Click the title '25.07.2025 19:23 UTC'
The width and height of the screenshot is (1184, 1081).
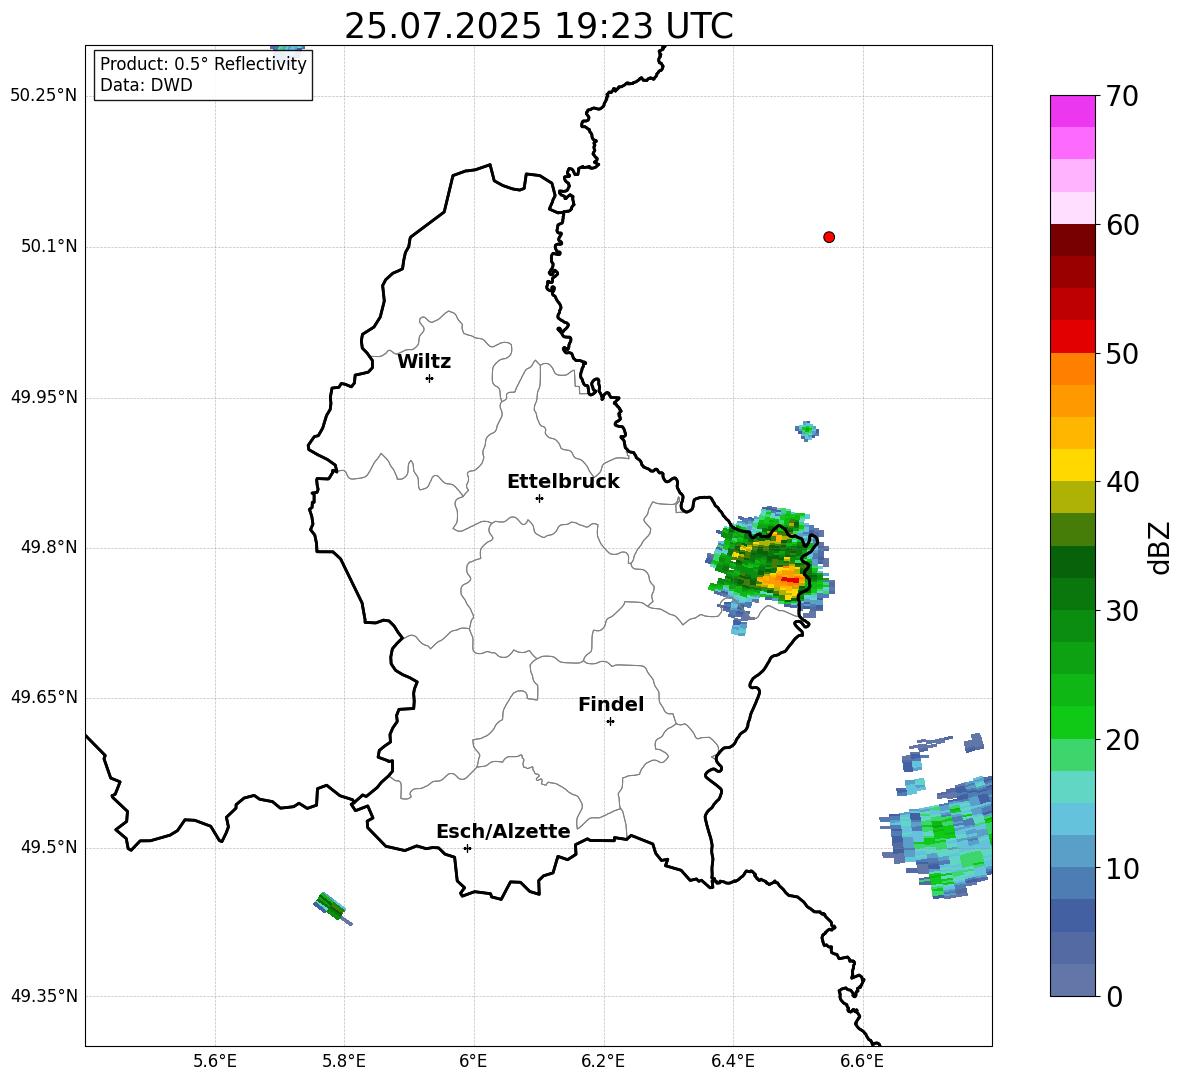click(x=538, y=26)
